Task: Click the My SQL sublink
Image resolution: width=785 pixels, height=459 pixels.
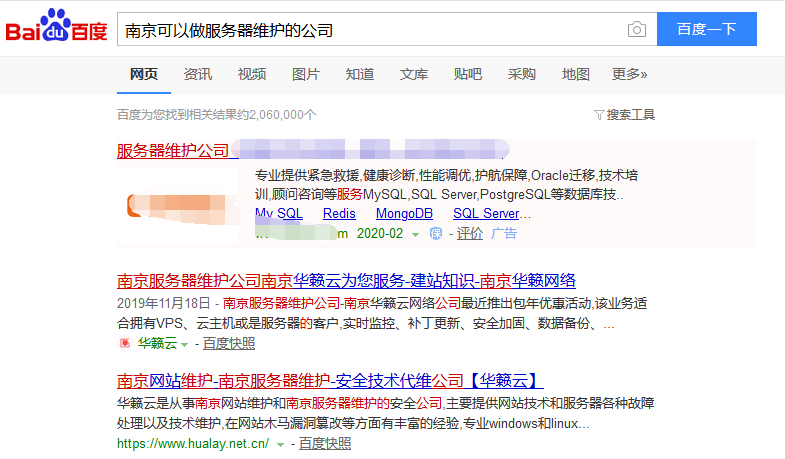Action: point(279,214)
